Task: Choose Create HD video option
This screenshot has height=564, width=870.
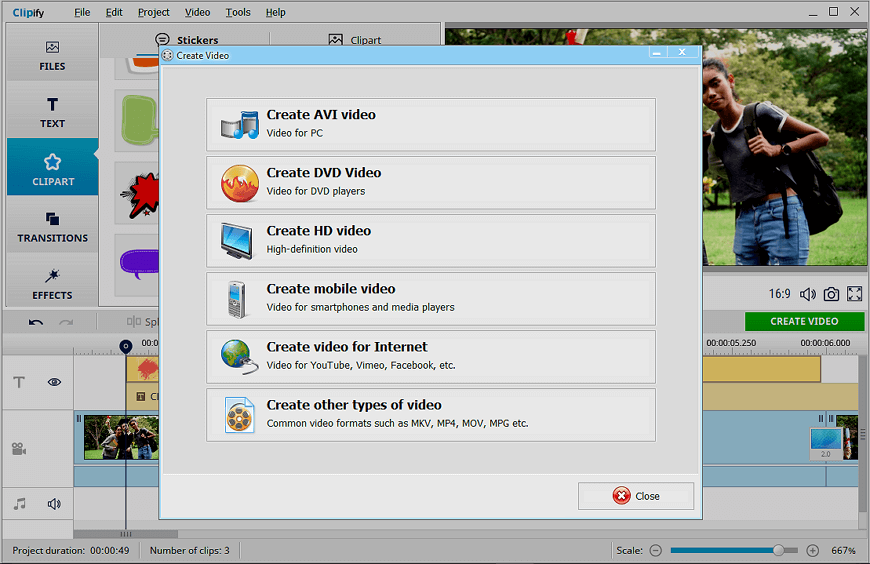Action: pos(431,240)
